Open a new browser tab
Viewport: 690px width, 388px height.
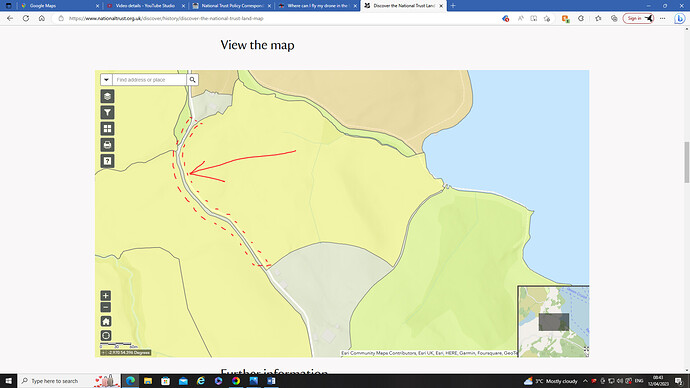pos(453,6)
